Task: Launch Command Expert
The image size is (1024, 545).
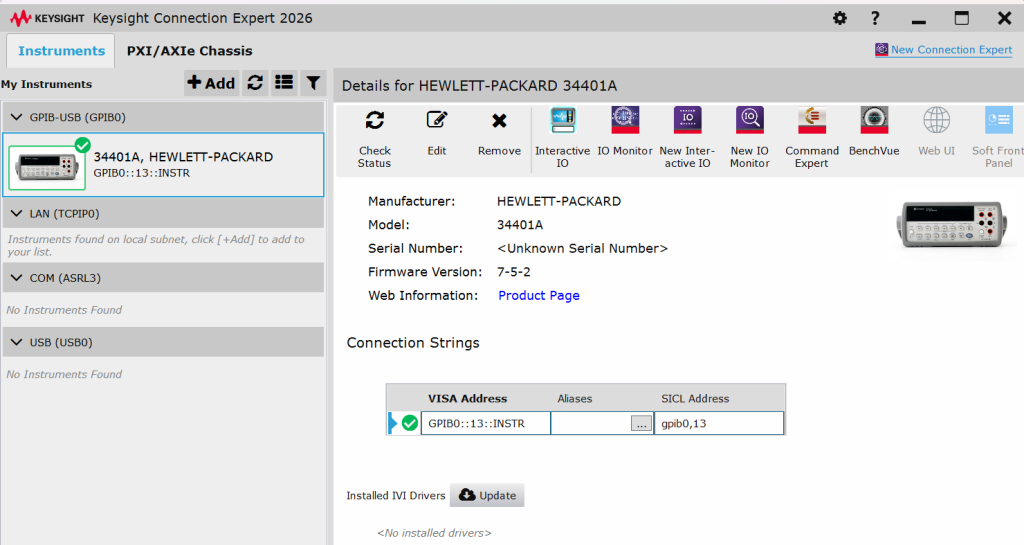Action: coord(812,138)
